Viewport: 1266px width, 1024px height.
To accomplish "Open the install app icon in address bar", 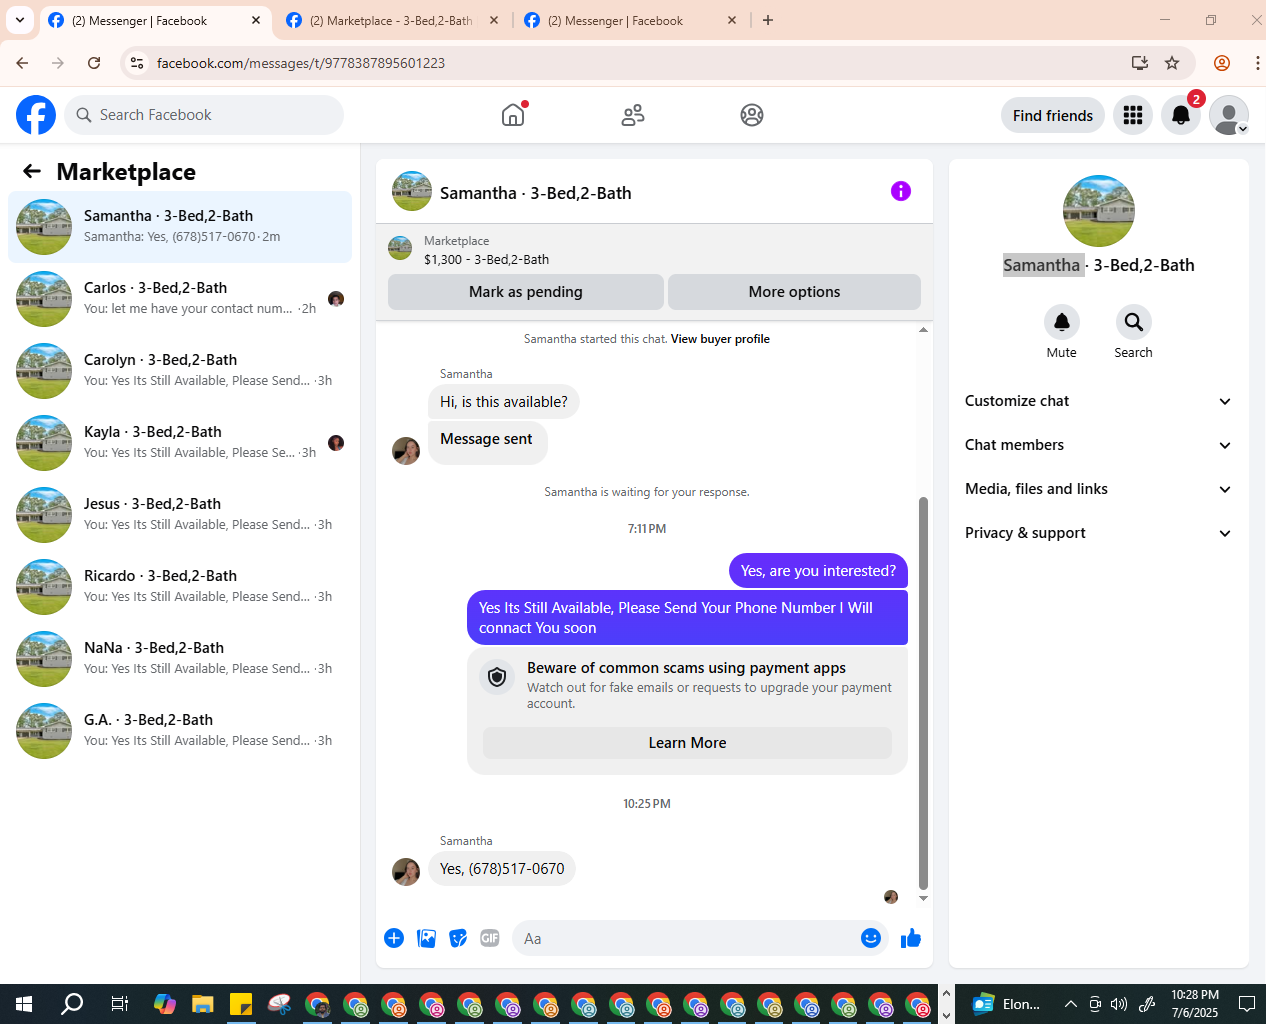I will [1140, 63].
